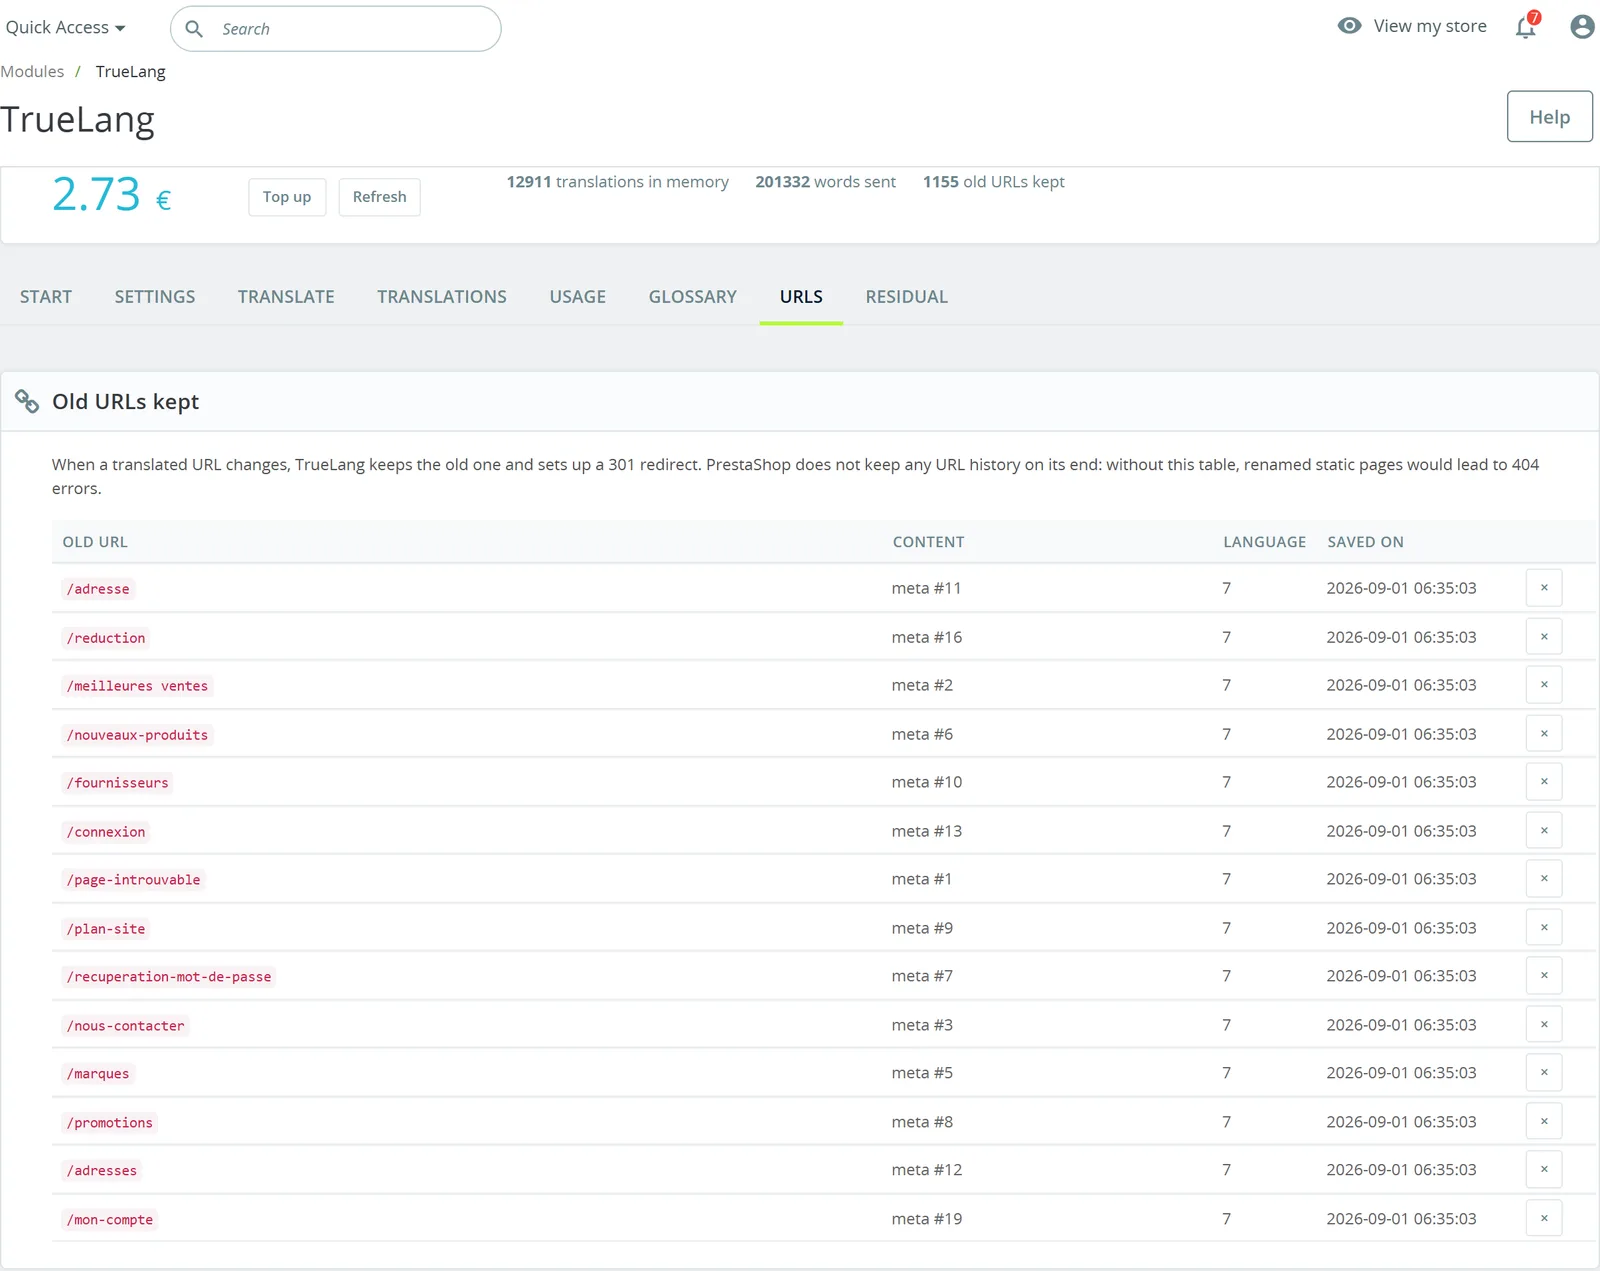Switch to the RESIDUAL tab
This screenshot has height=1271, width=1600.
907,297
